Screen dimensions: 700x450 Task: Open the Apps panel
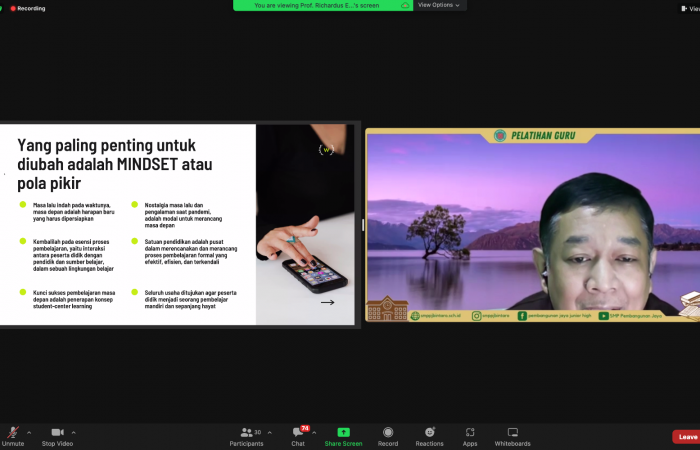470,436
